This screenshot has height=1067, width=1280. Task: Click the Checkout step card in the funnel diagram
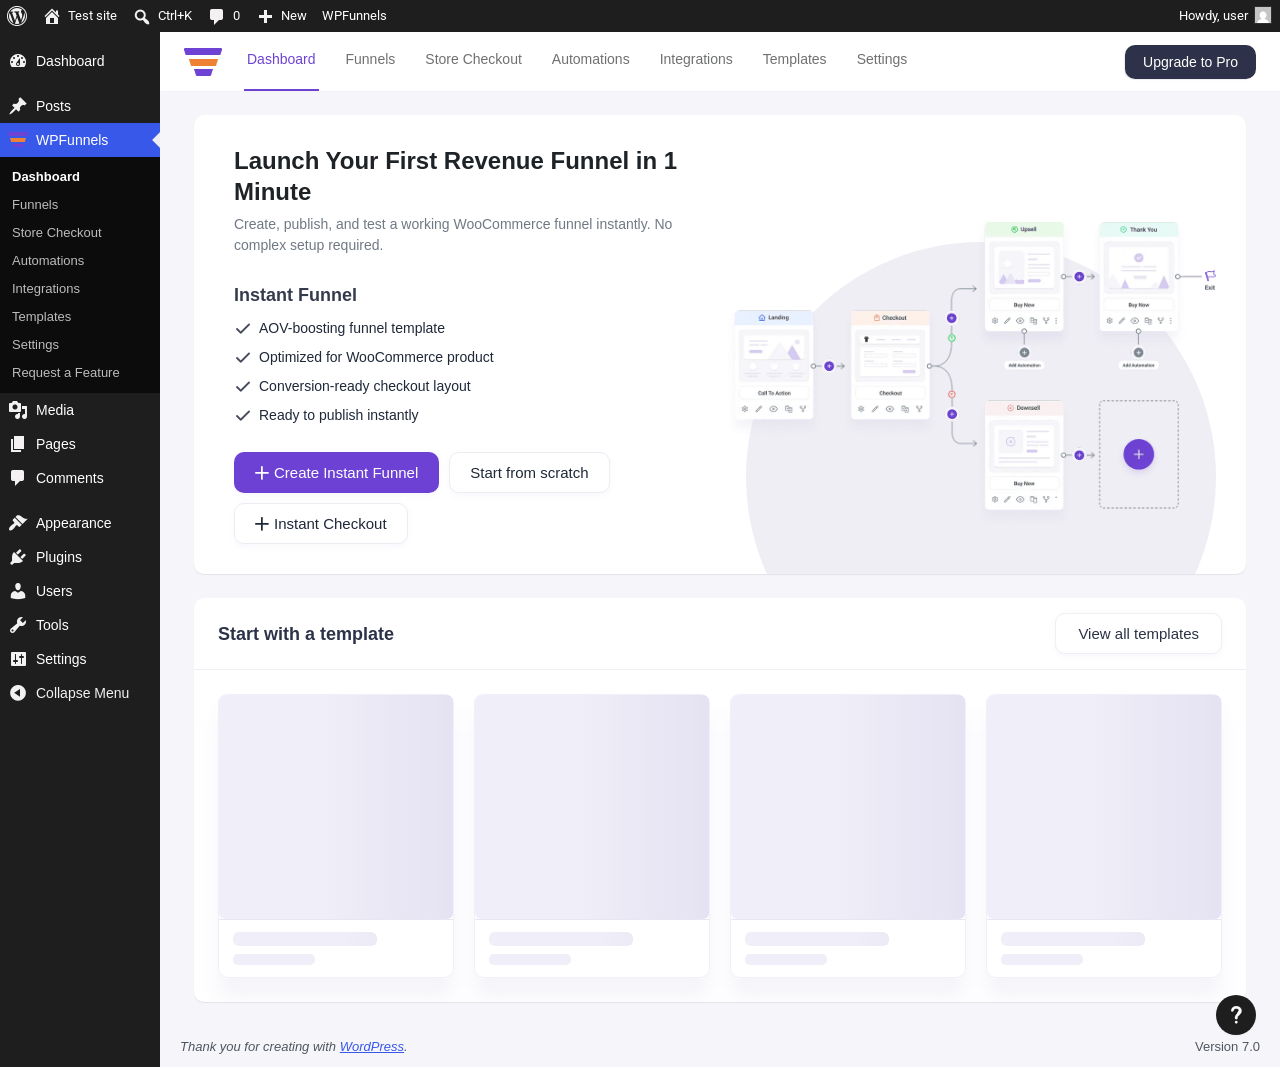point(890,365)
